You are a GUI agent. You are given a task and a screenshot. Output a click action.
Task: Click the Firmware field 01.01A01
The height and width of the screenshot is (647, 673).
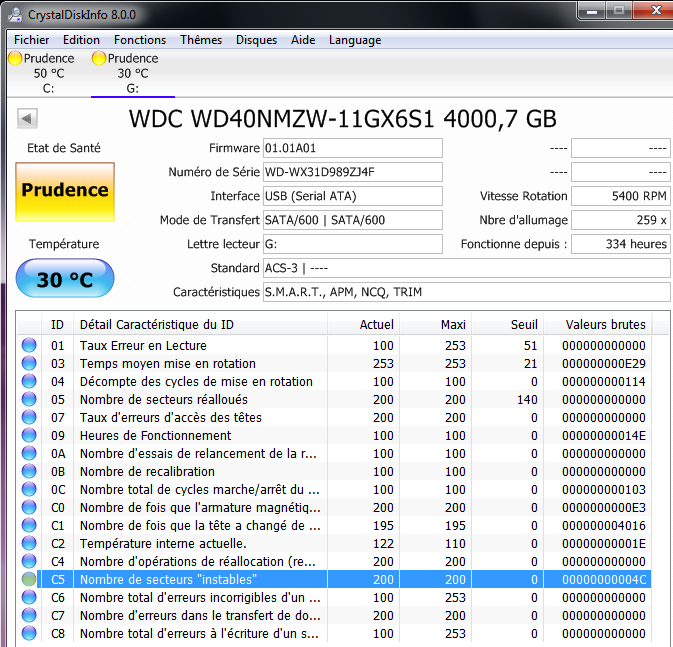click(x=352, y=148)
